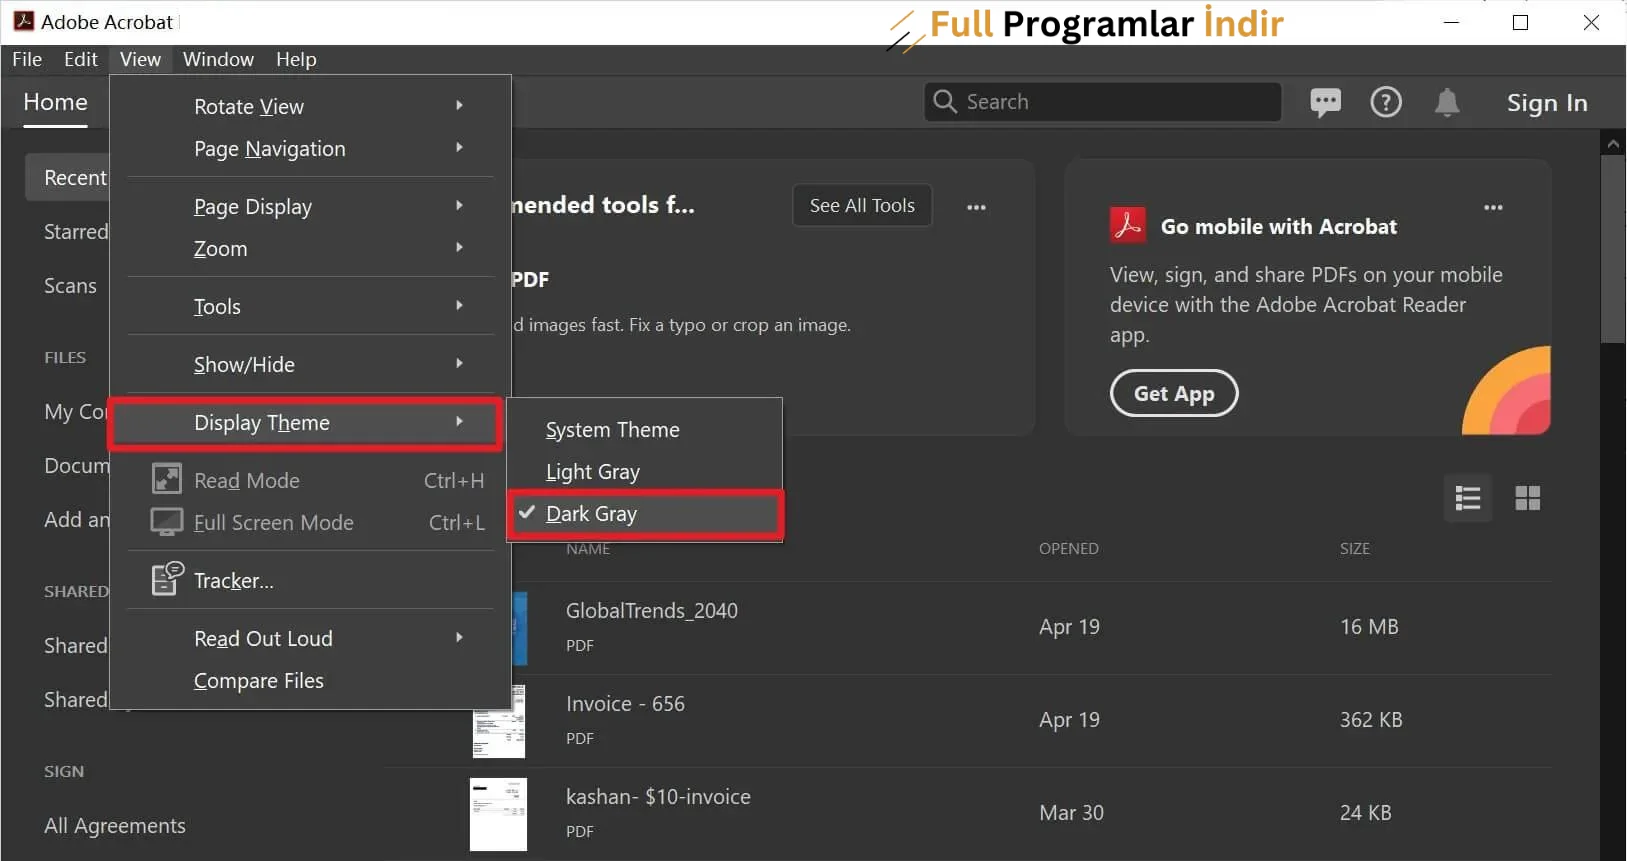Click the Mar 30 opened date
The image size is (1627, 861).
click(1071, 812)
